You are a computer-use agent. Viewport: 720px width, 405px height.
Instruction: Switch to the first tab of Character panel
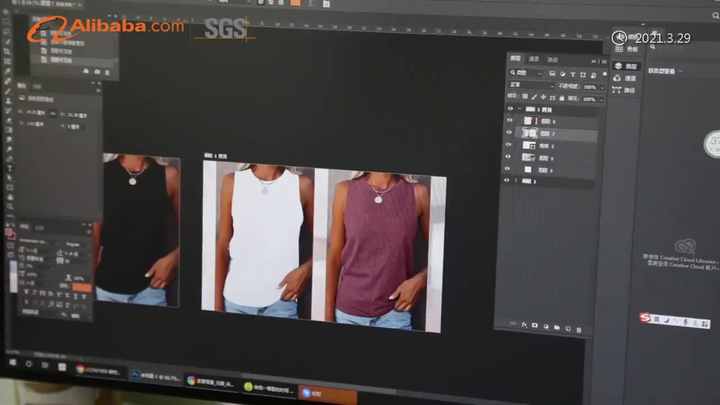[x=24, y=227]
